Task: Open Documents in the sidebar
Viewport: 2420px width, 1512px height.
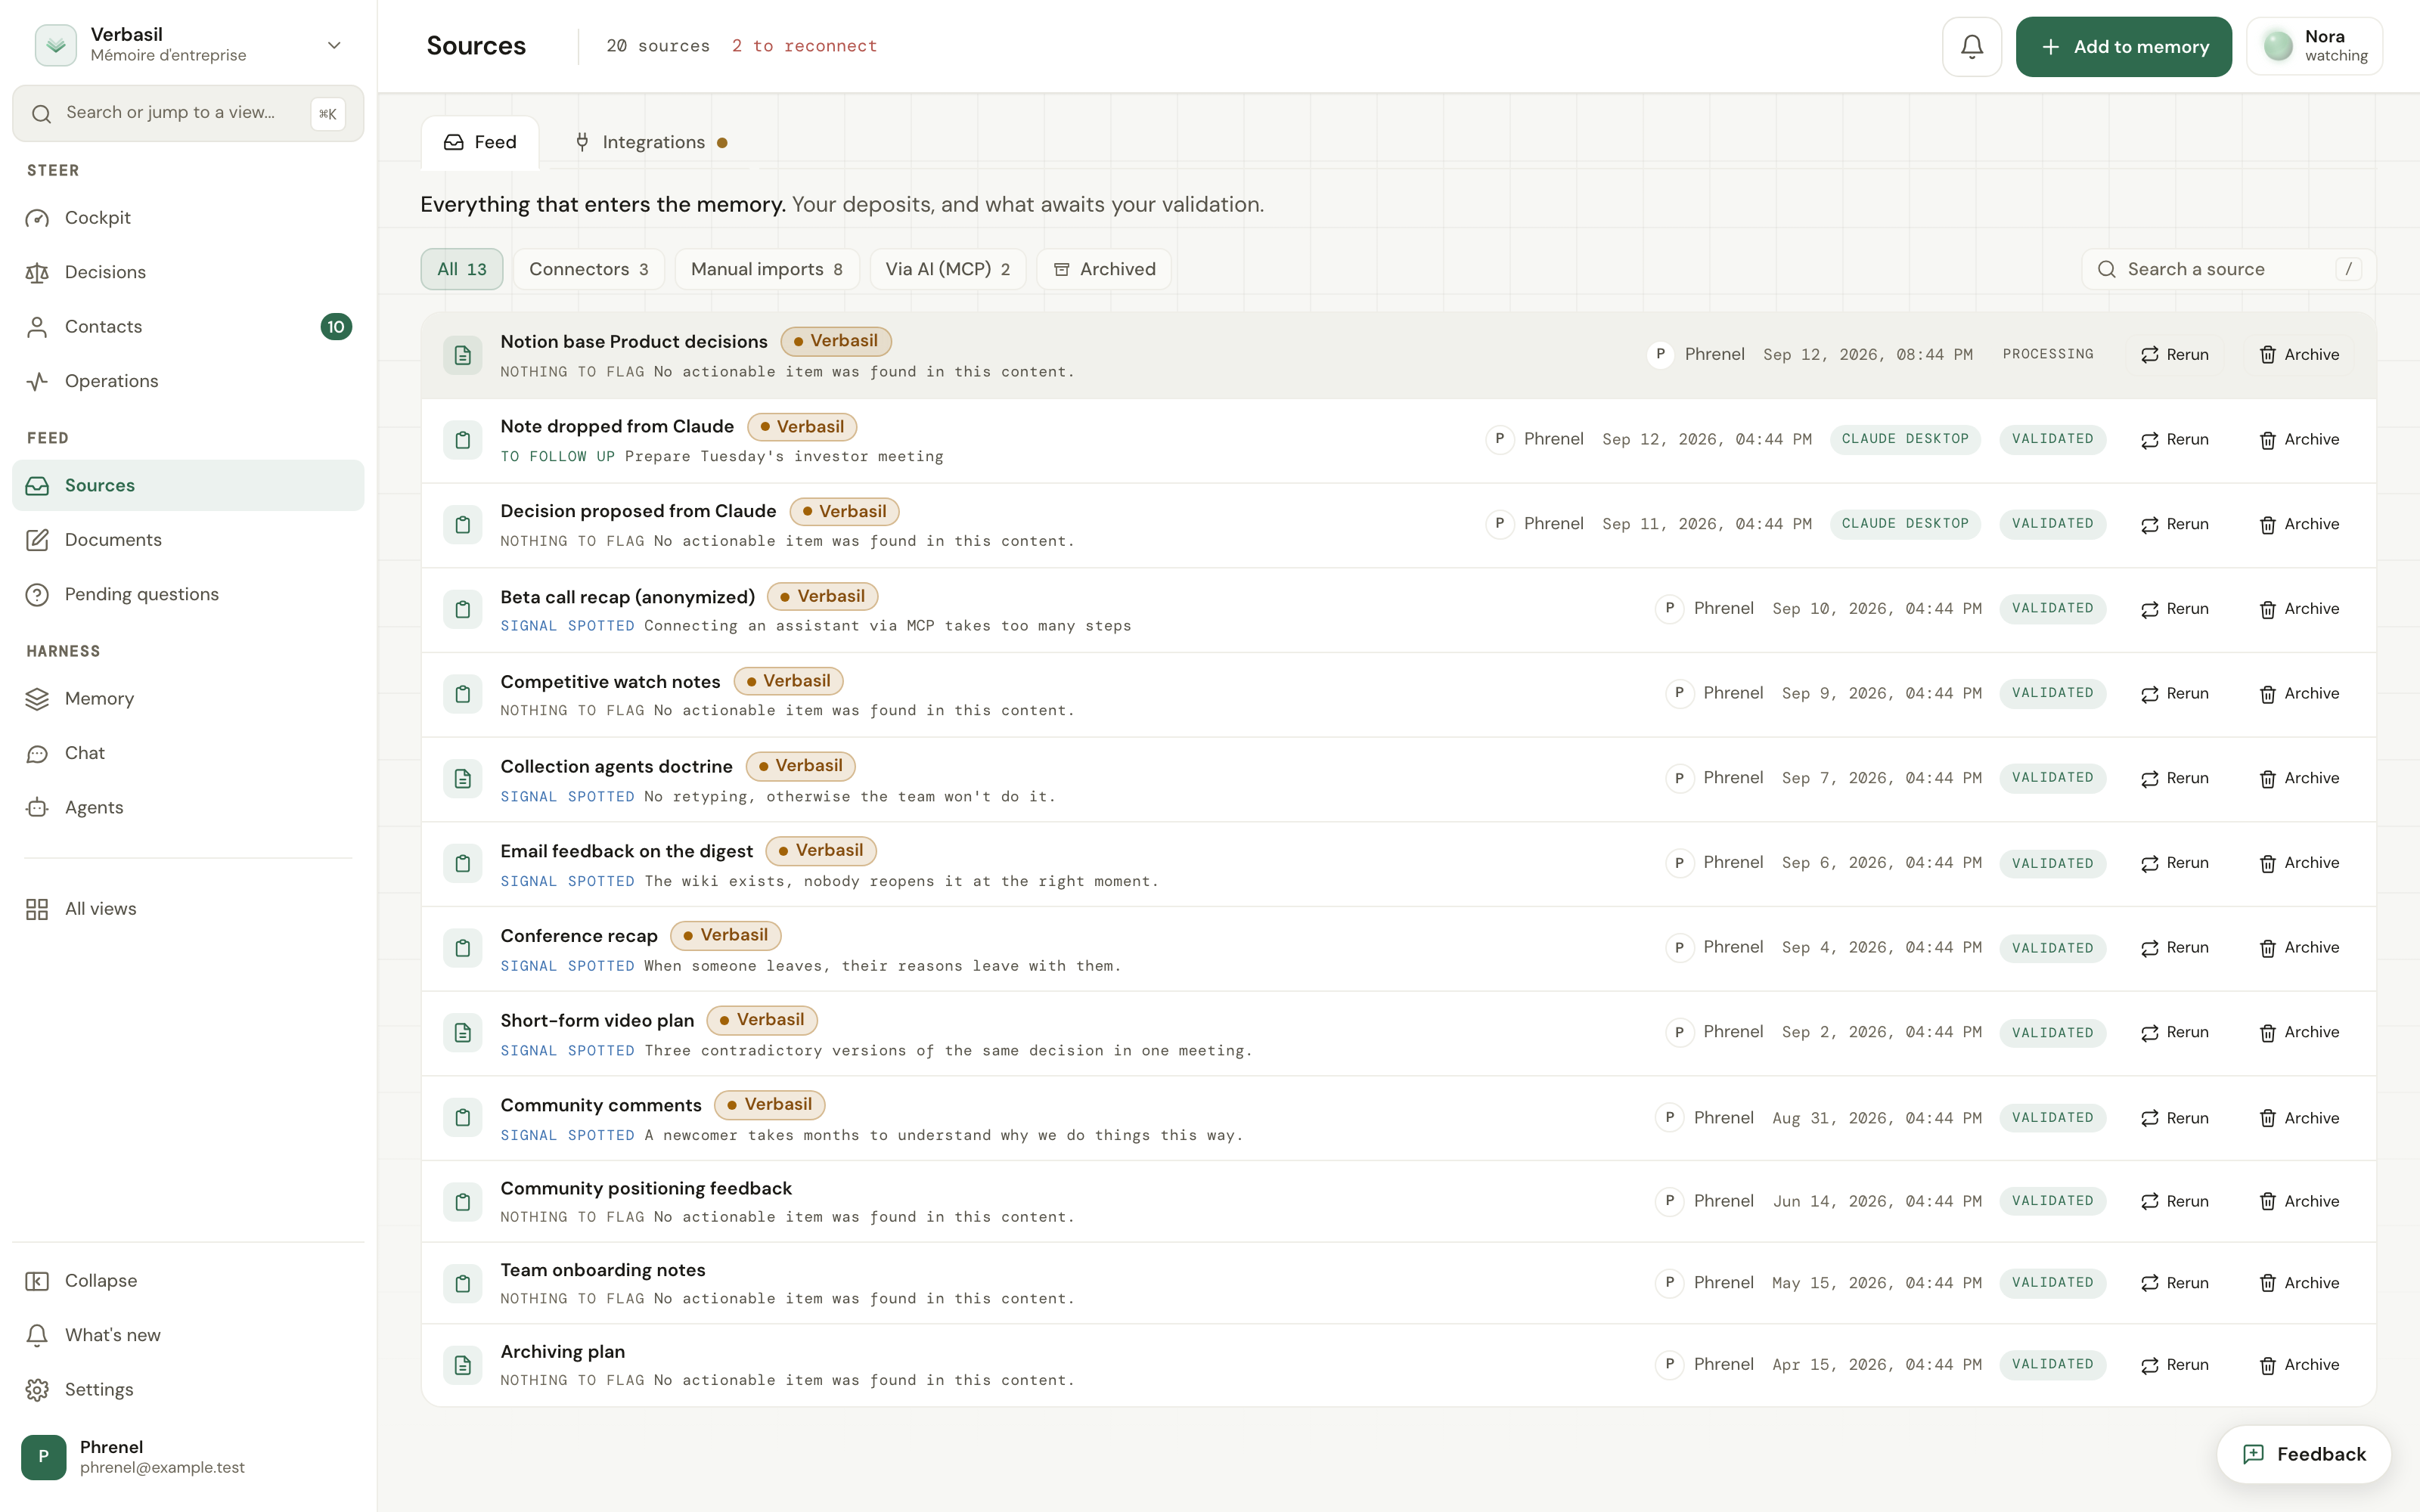Action: (x=188, y=540)
